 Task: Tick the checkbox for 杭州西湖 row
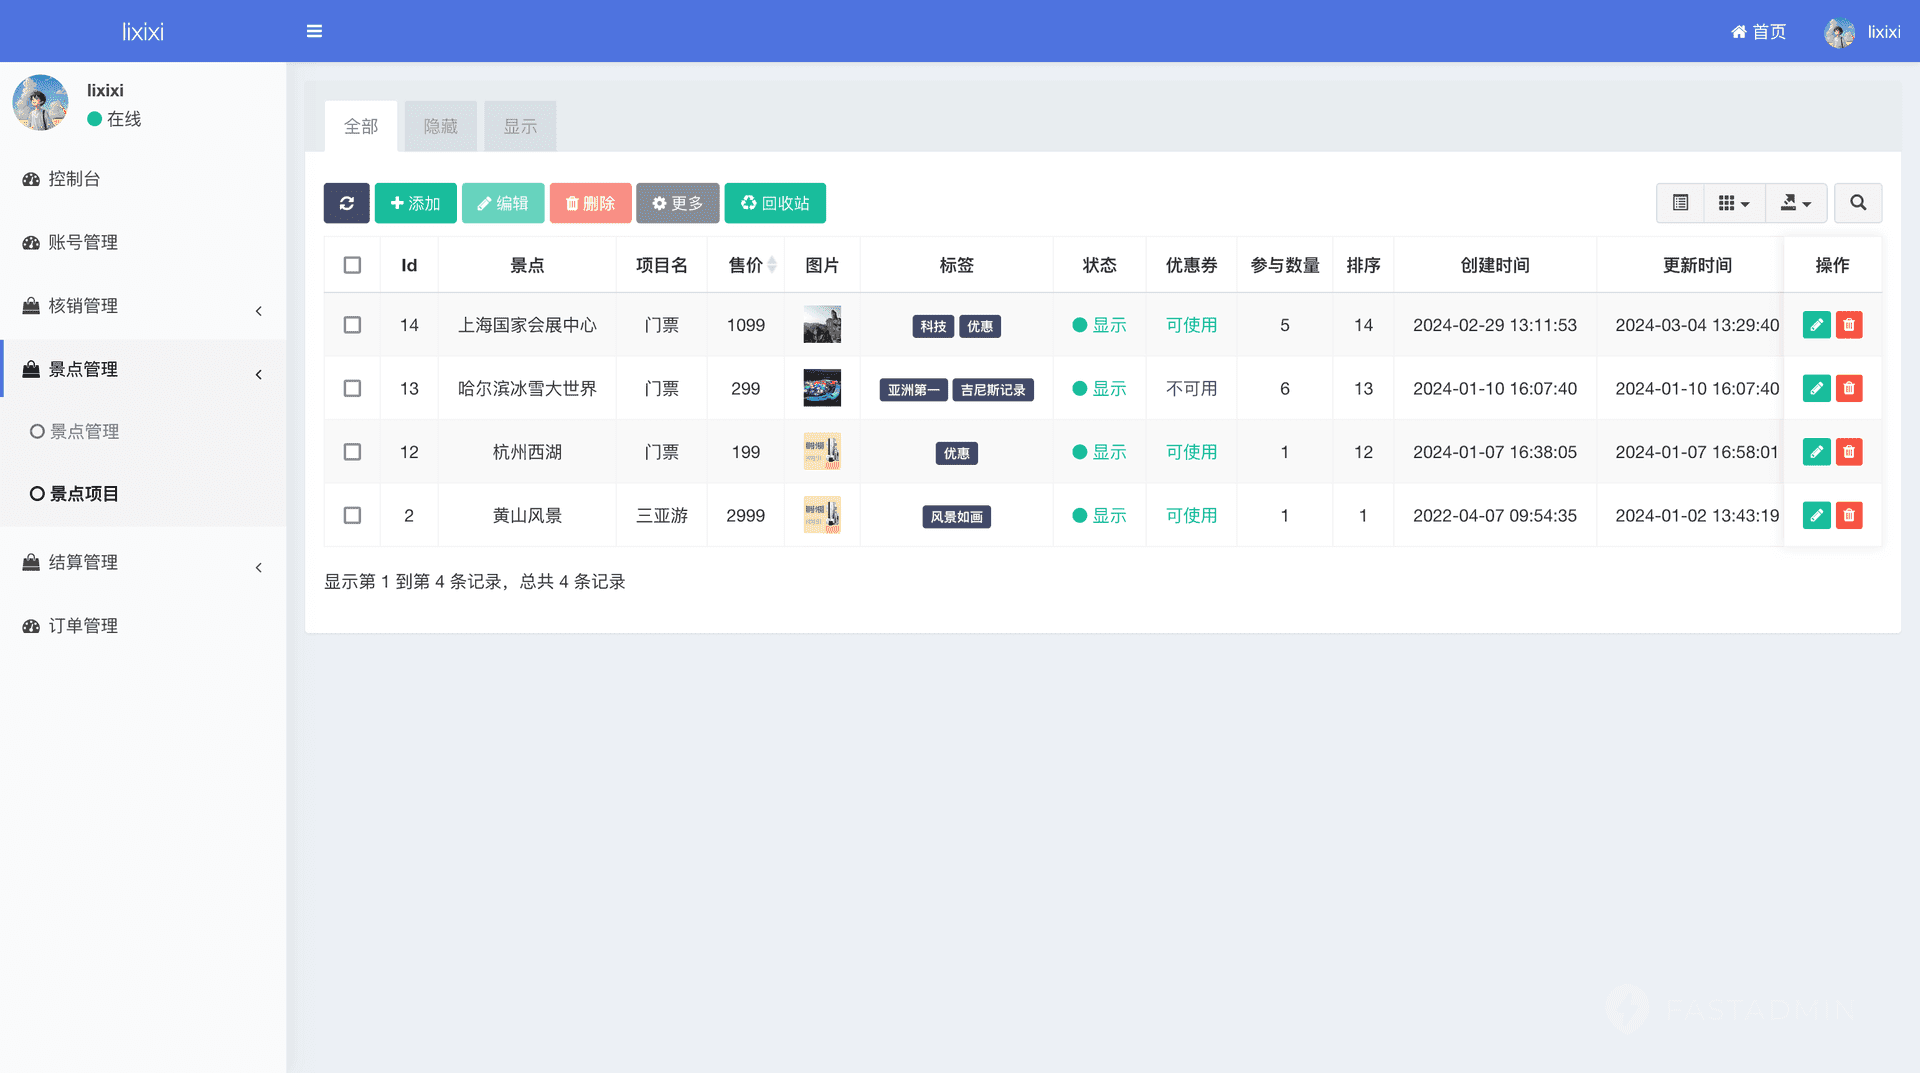pos(352,452)
